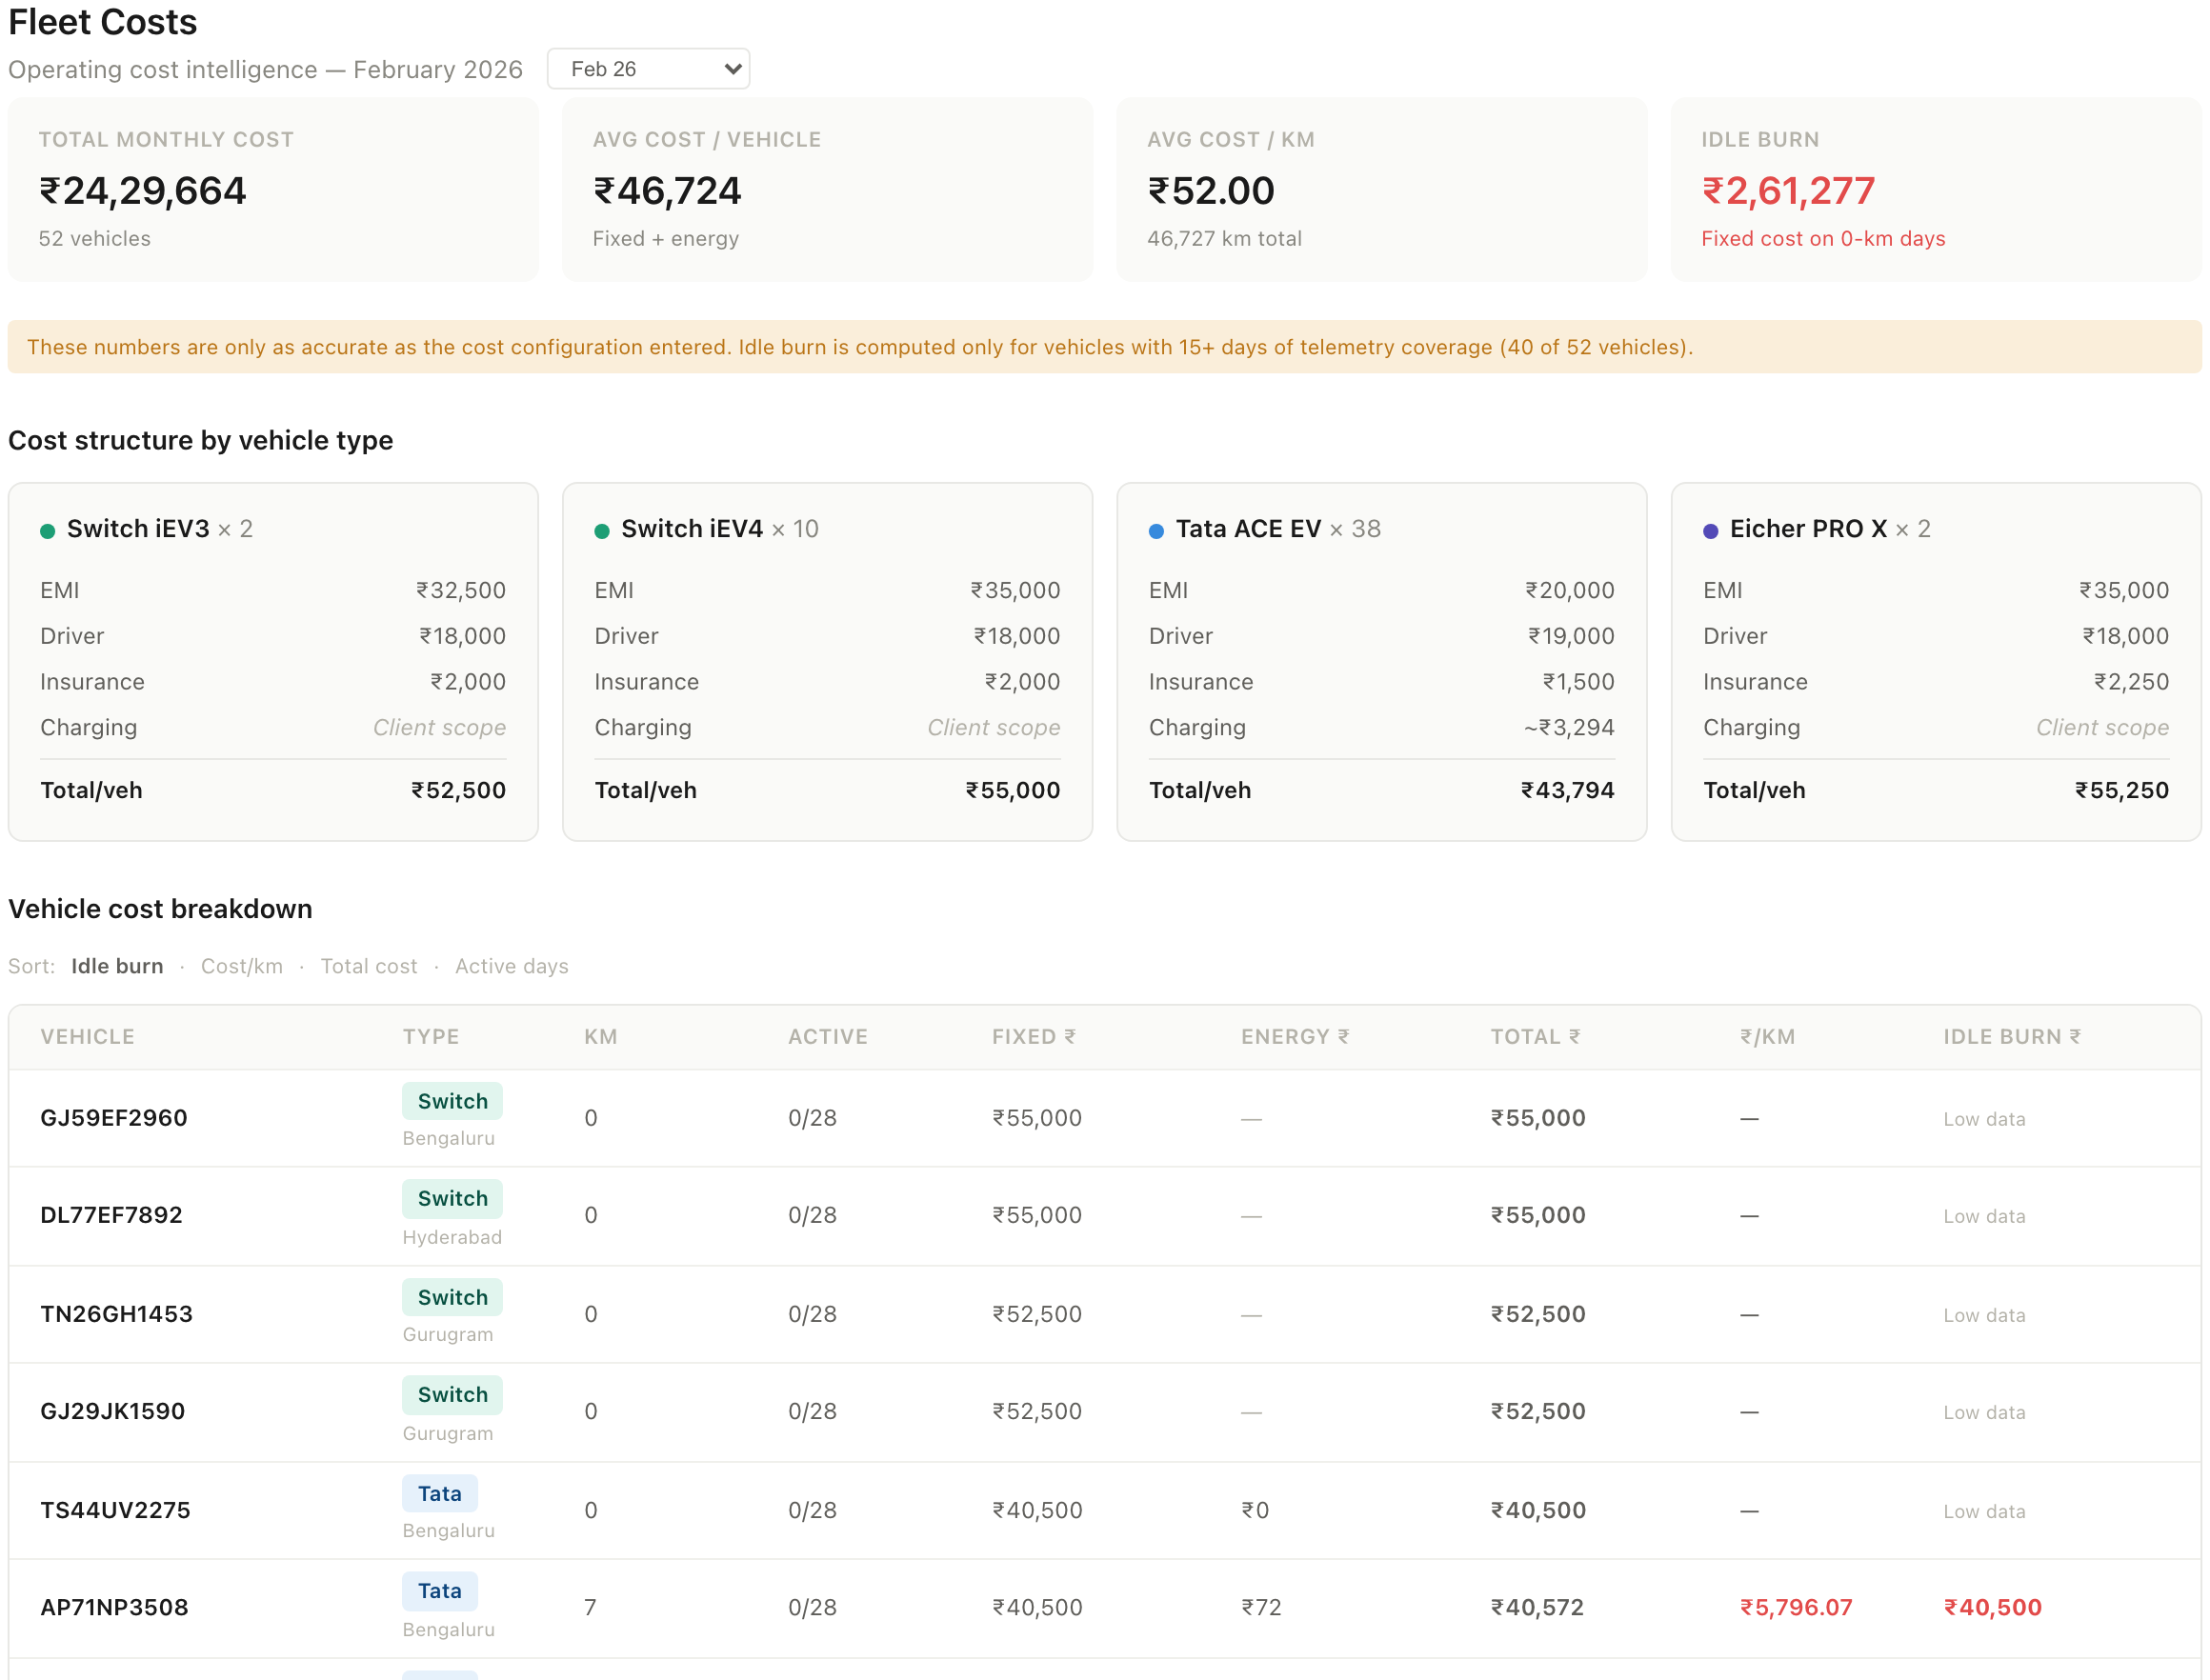Click the IDLE BURN column header
Screen dimensions: 2210x1680
click(2012, 1037)
